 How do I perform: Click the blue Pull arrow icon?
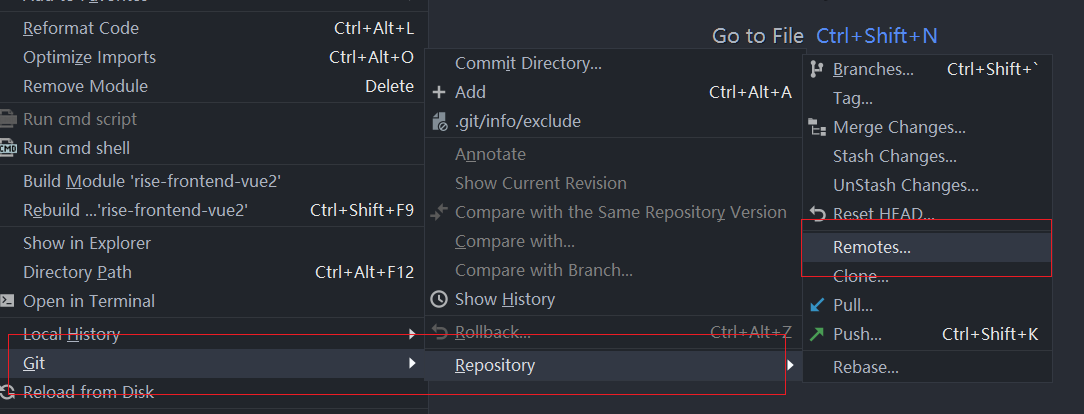[817, 305]
